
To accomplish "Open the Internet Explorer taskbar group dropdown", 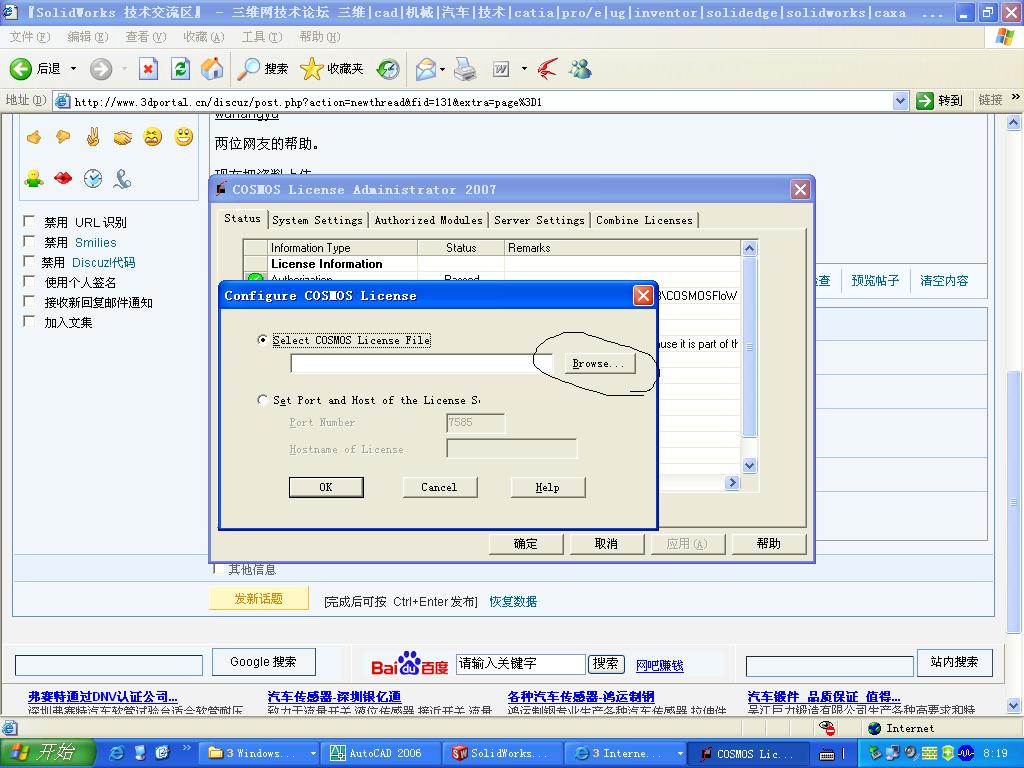I will [x=680, y=754].
